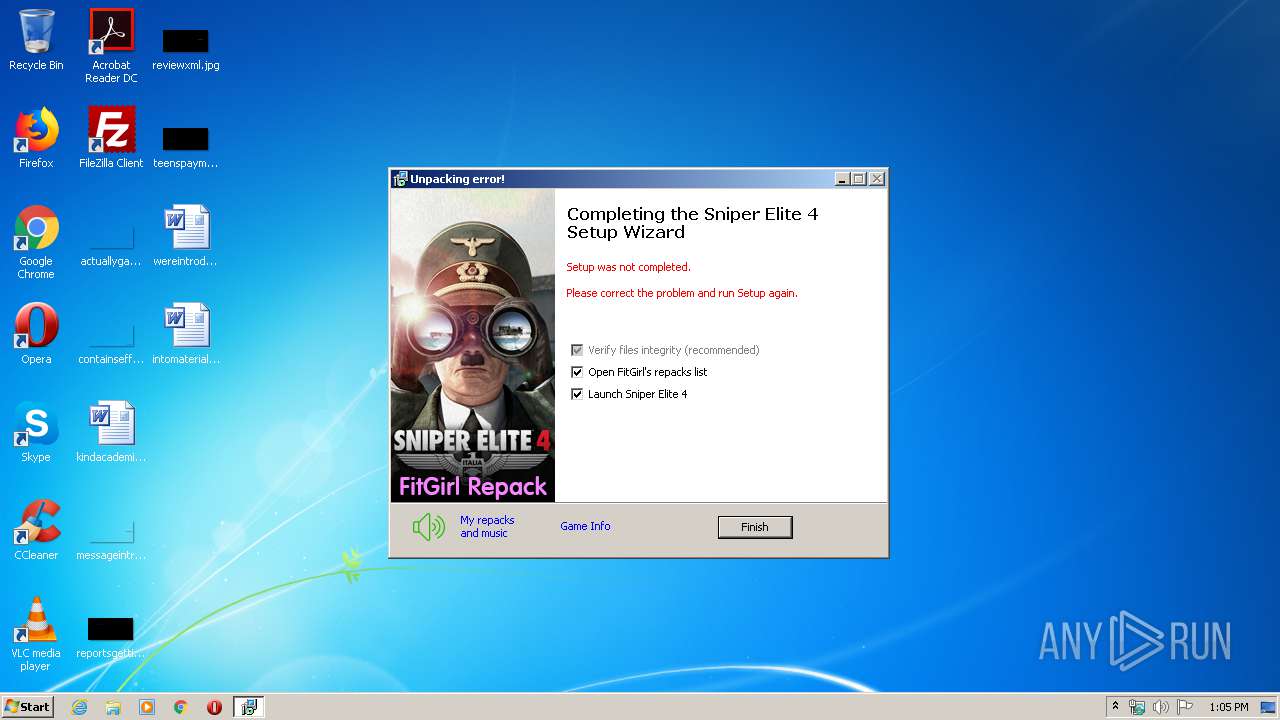Open the Windows Start menu

pyautogui.click(x=27, y=706)
